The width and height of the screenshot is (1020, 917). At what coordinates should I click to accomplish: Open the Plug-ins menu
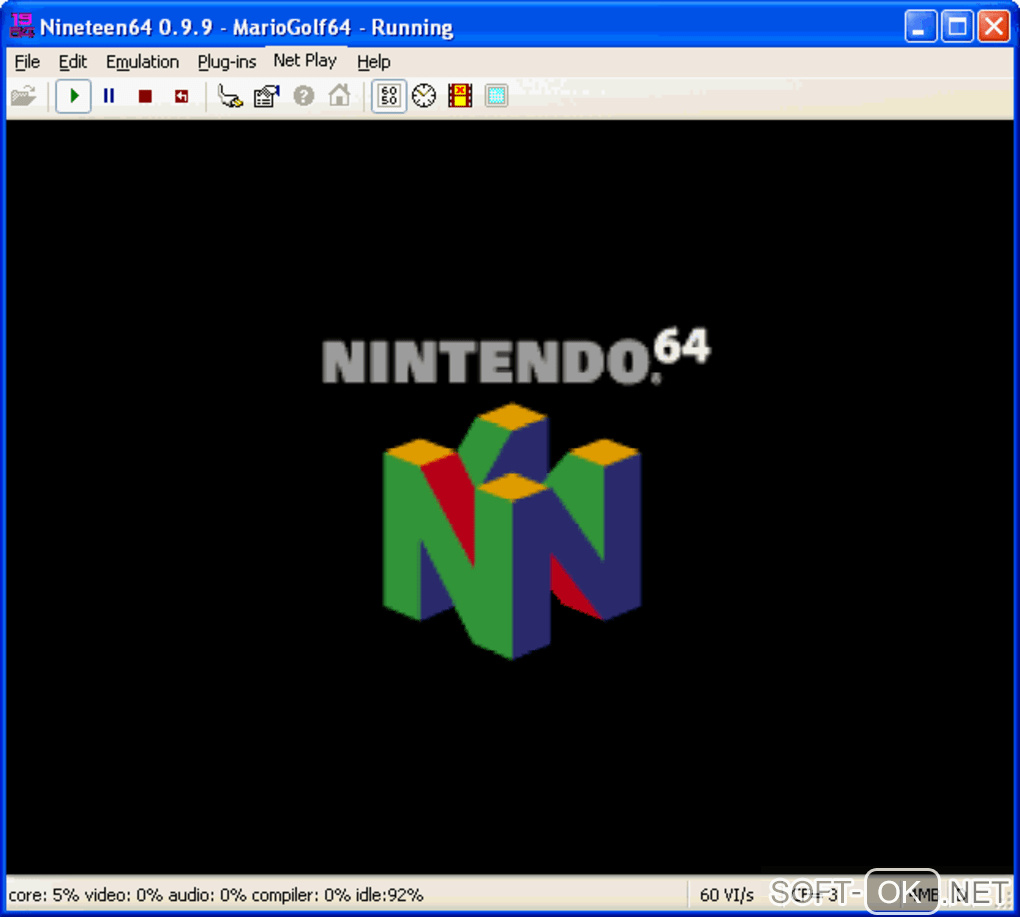tap(227, 62)
